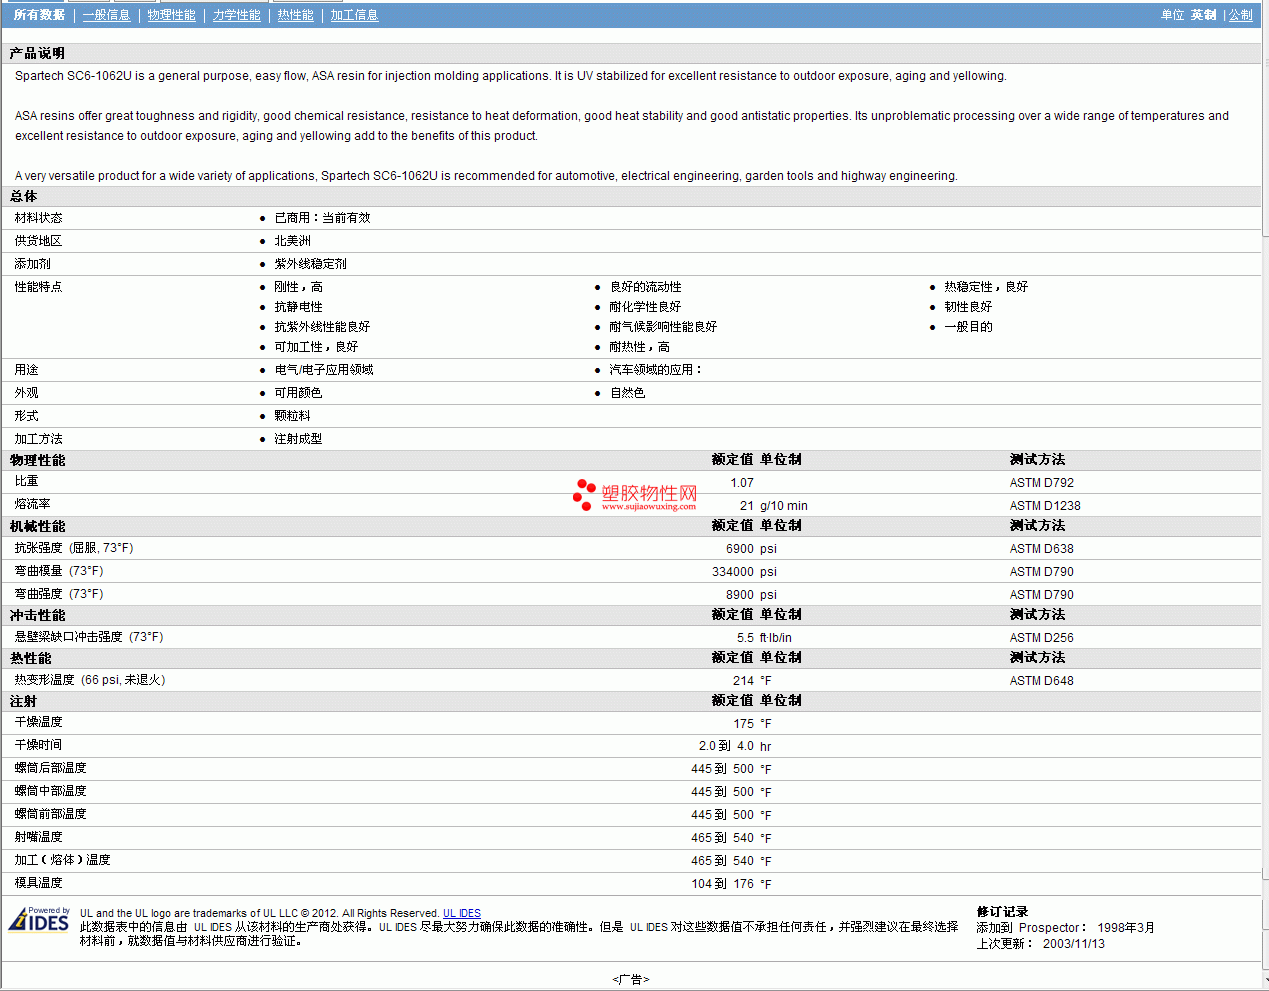Click the ASTM D648 test method
Viewport: 1269px width, 991px height.
tap(1042, 680)
